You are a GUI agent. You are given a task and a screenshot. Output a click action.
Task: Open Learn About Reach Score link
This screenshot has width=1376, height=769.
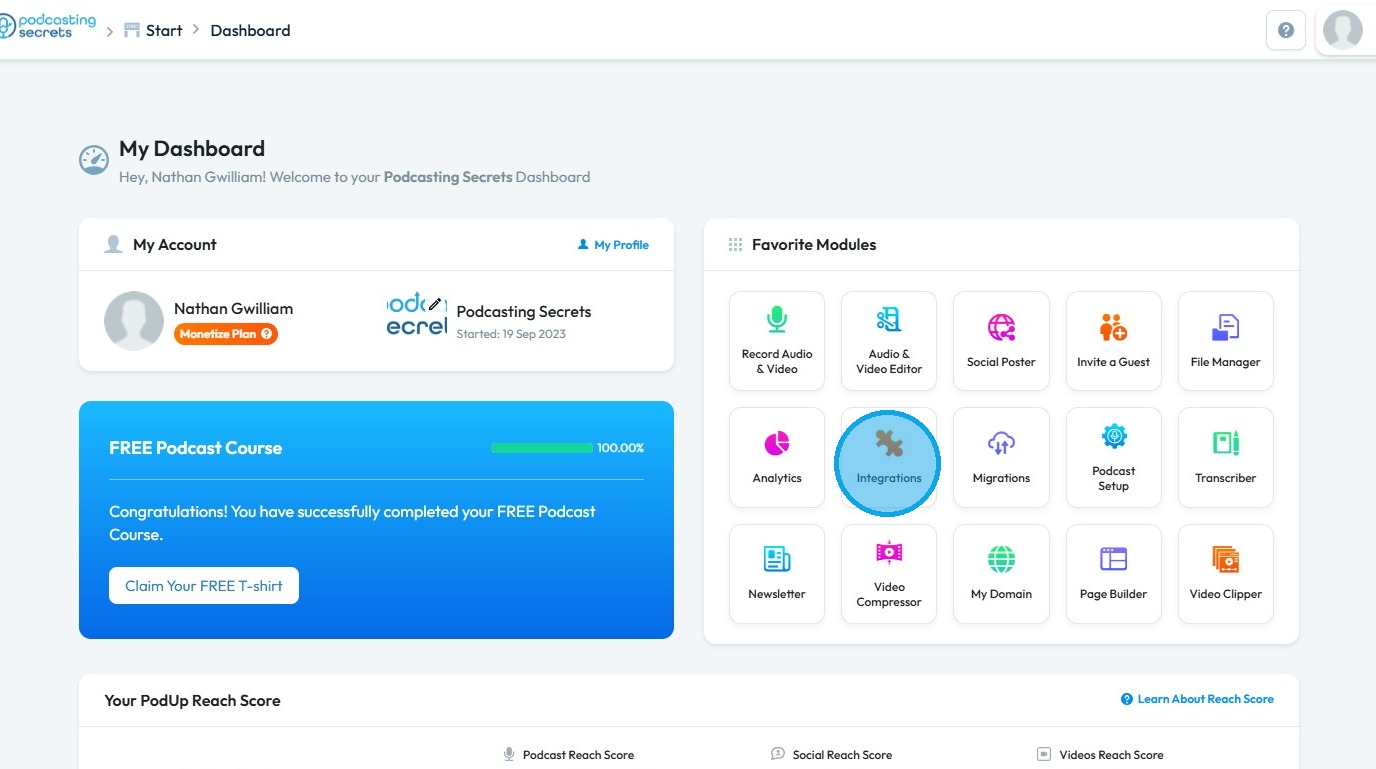click(1197, 699)
